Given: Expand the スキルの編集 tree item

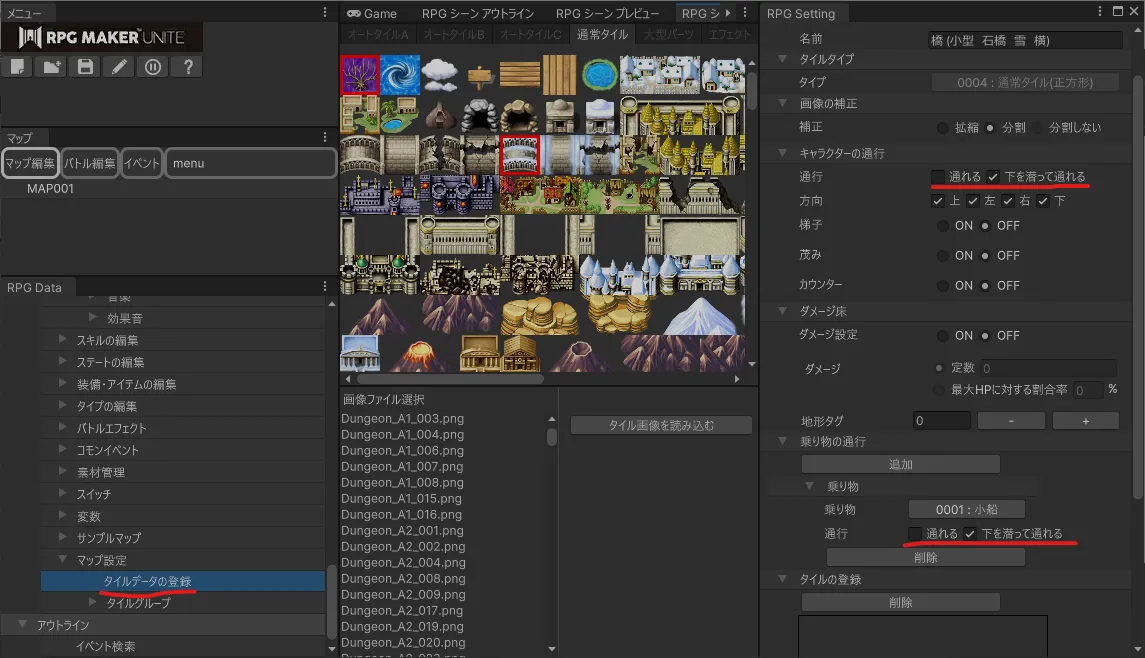Looking at the screenshot, I should pyautogui.click(x=65, y=341).
